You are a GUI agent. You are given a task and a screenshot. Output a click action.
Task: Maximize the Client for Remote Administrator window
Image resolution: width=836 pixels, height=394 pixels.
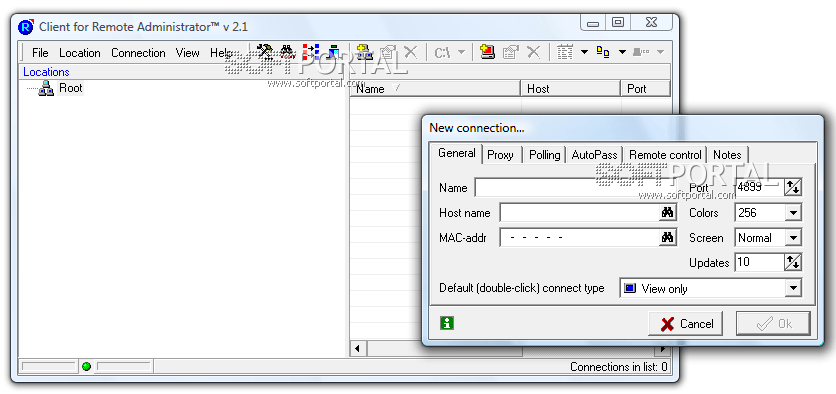tap(617, 22)
